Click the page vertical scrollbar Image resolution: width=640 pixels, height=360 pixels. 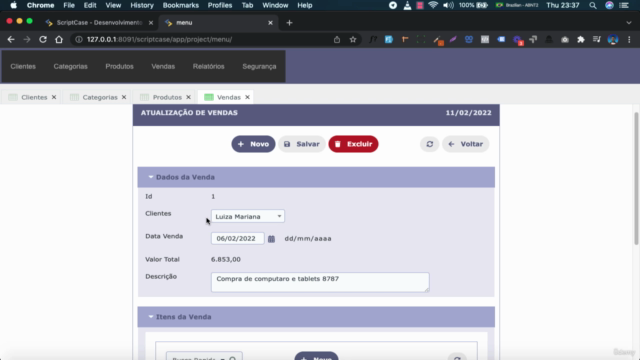(x=636, y=178)
